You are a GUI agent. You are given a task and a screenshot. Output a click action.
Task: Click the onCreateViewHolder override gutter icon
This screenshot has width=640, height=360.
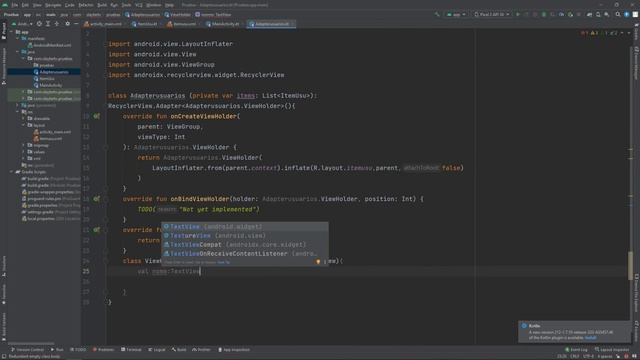click(97, 116)
